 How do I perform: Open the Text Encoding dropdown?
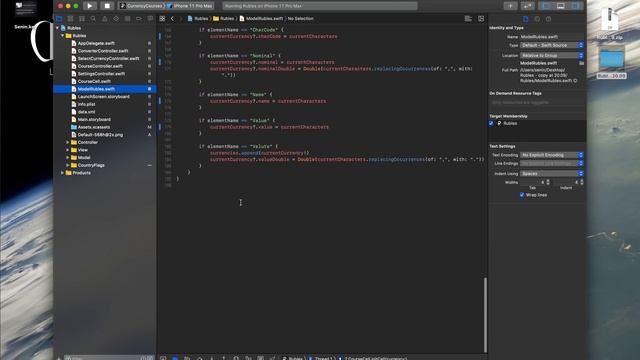(551, 155)
